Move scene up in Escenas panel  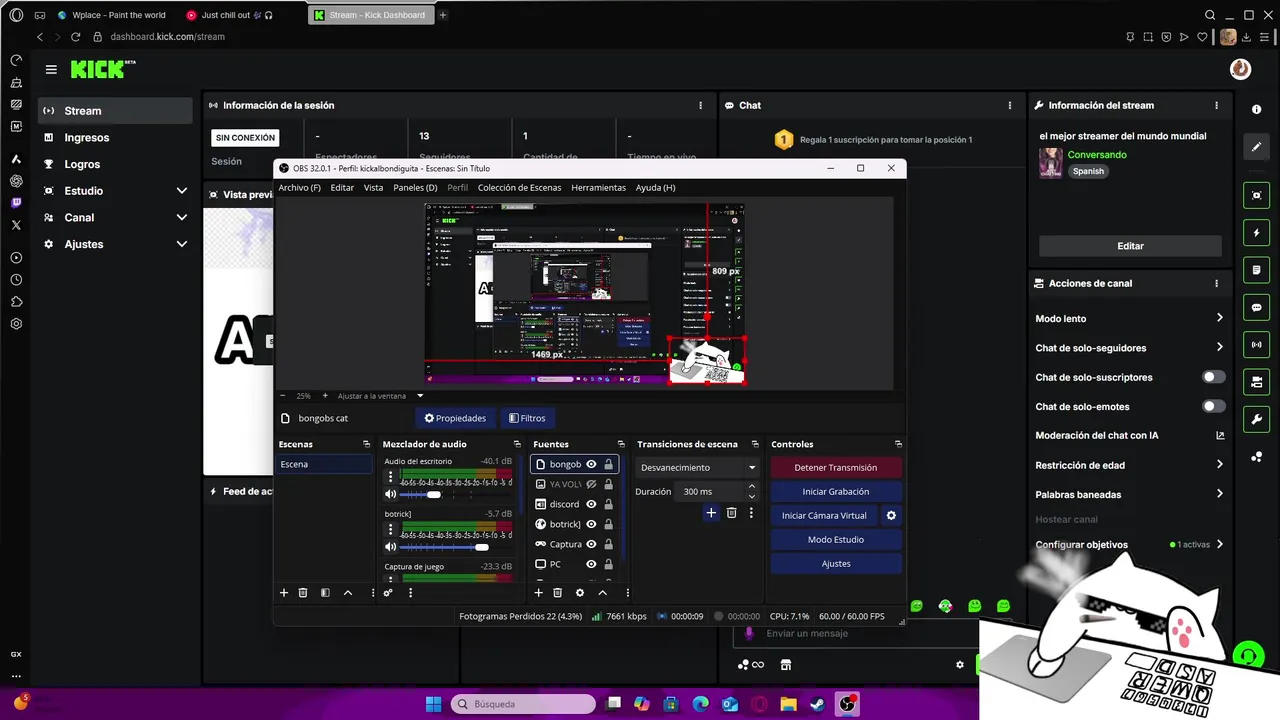[348, 593]
